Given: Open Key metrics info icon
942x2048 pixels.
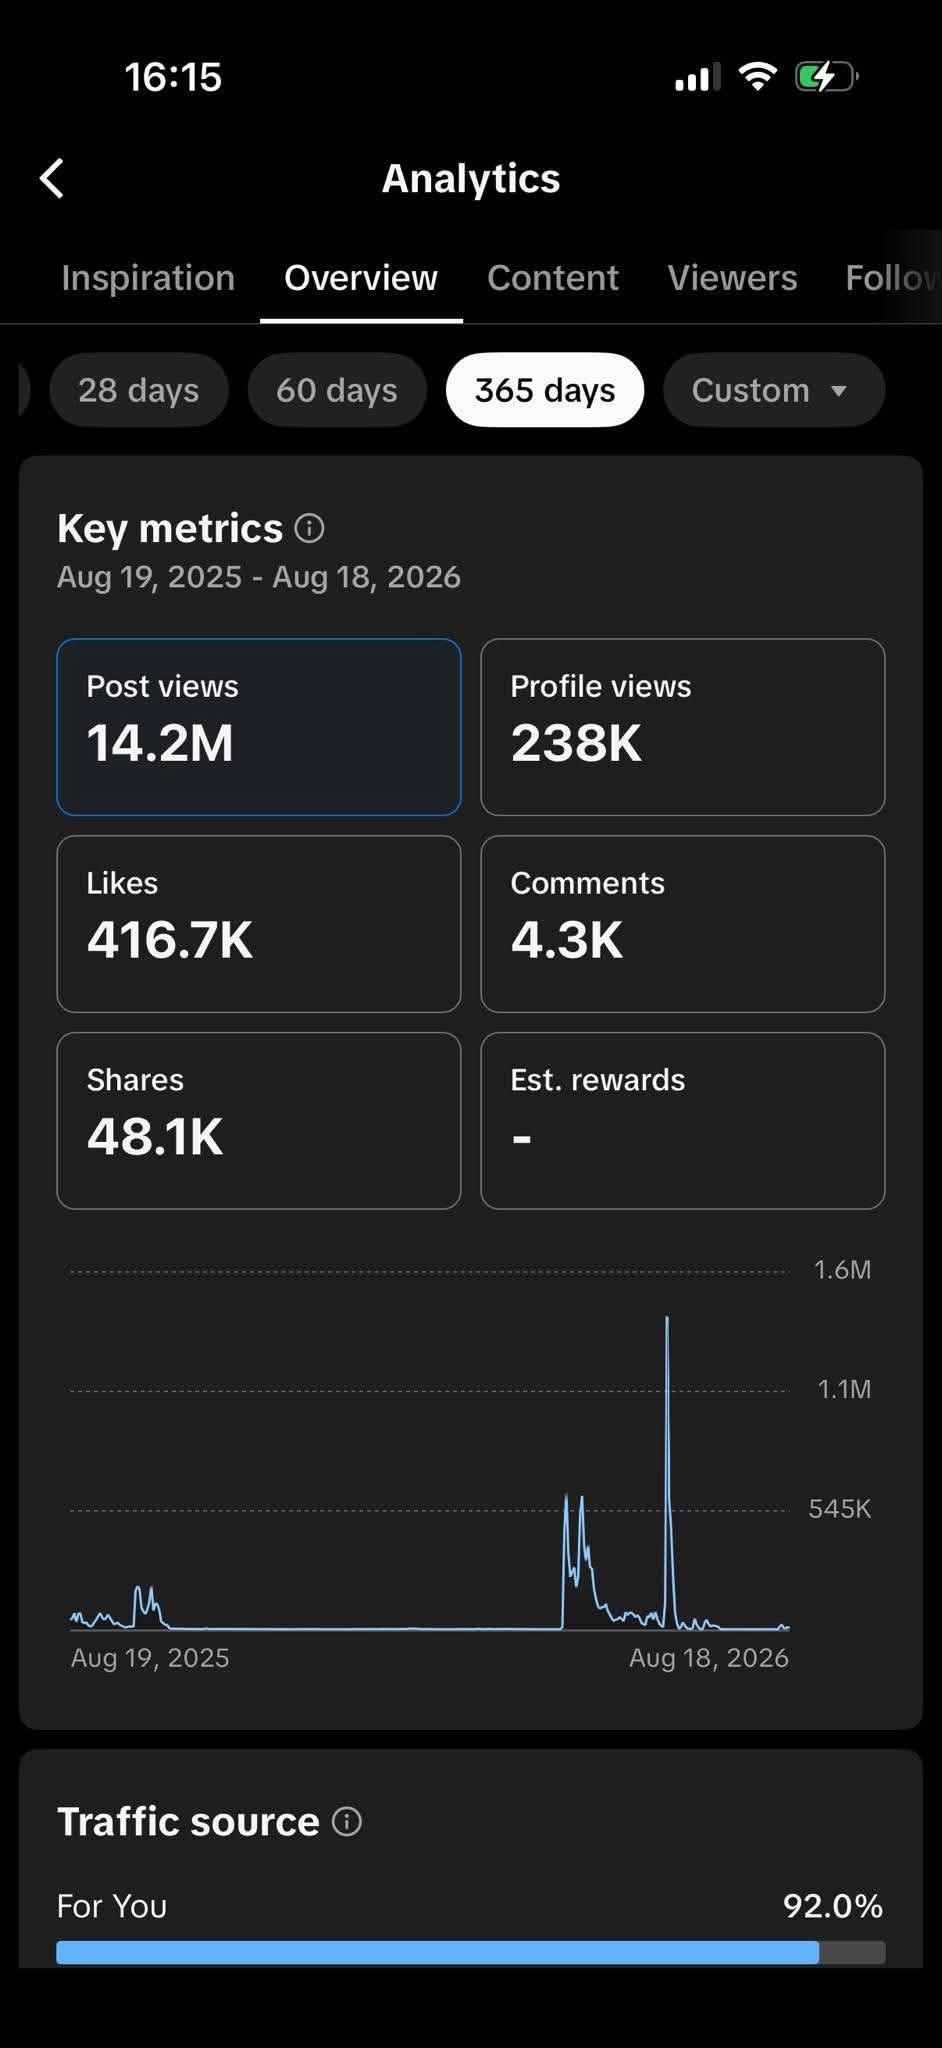Looking at the screenshot, I should tap(310, 528).
